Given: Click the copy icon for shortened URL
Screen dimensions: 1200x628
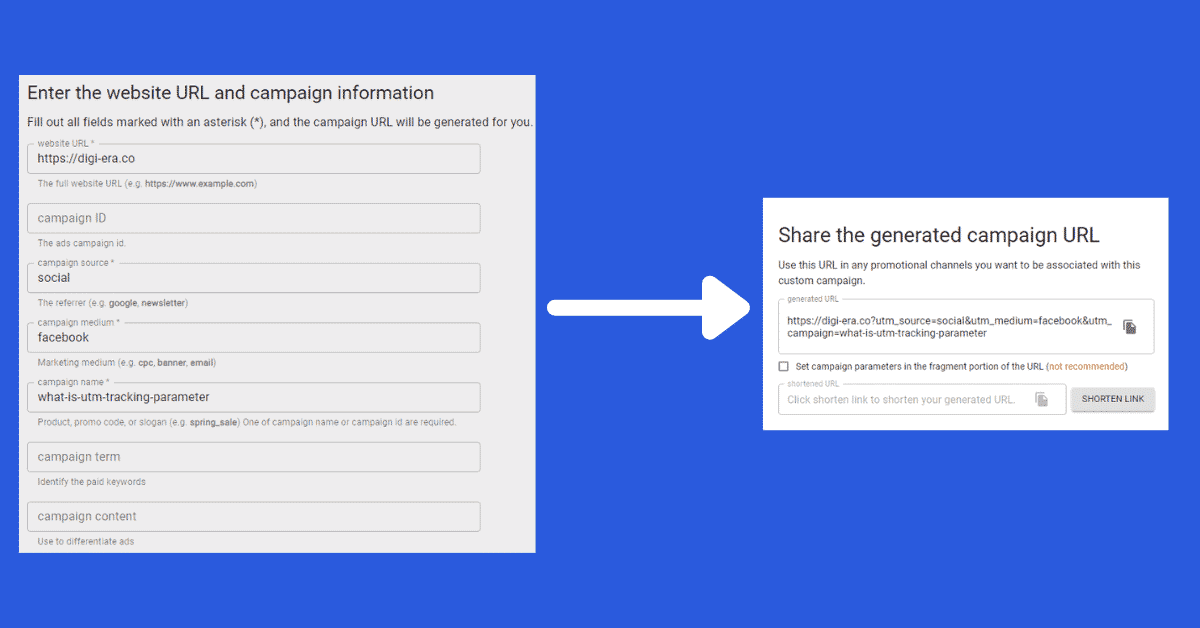Looking at the screenshot, I should pyautogui.click(x=1041, y=399).
